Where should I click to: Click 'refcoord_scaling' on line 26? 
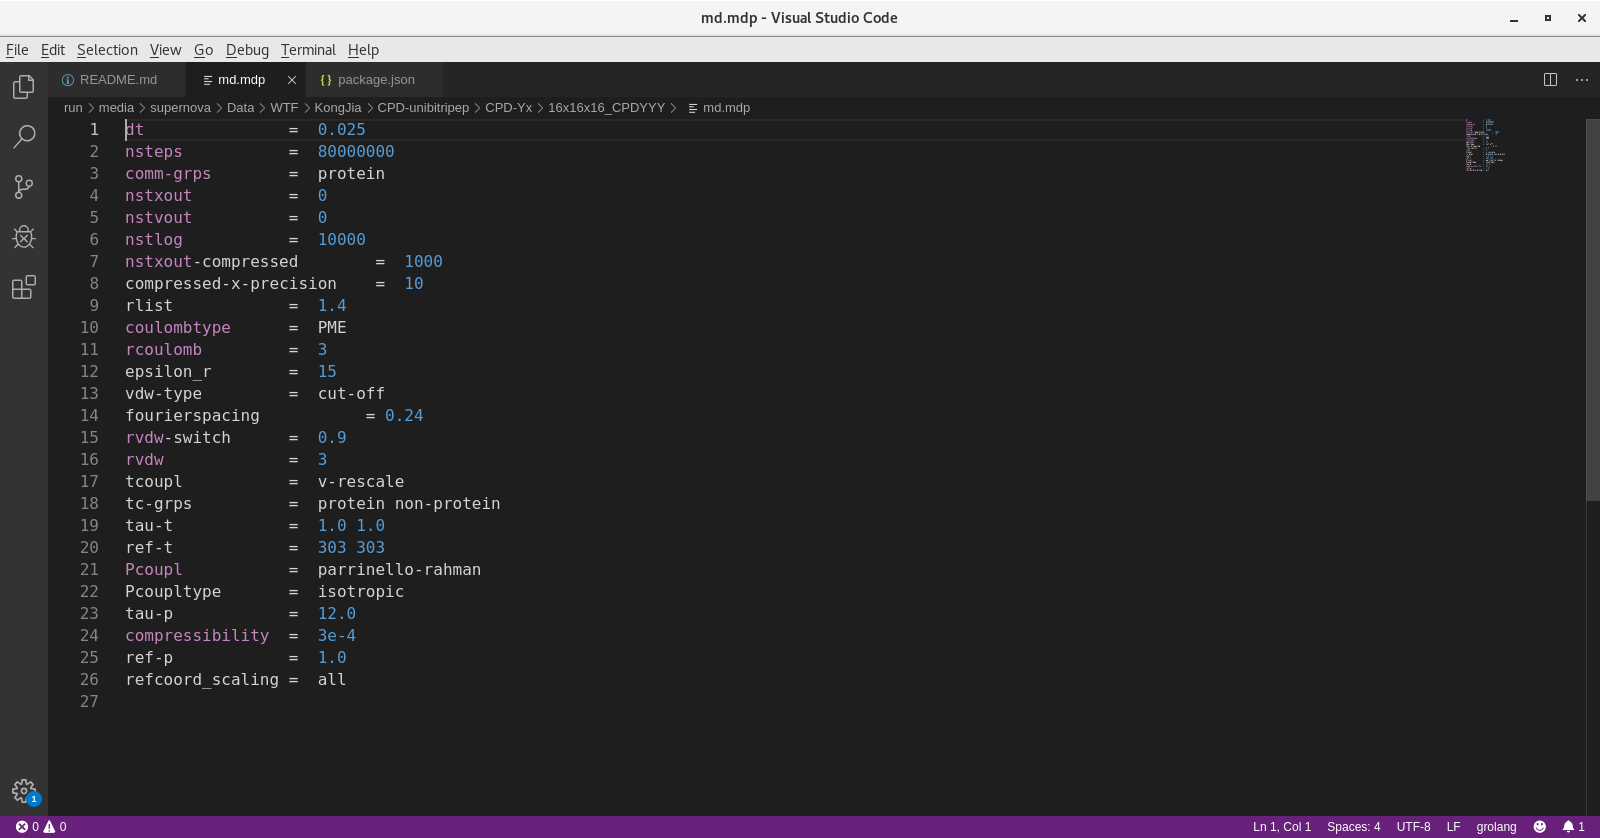[202, 680]
